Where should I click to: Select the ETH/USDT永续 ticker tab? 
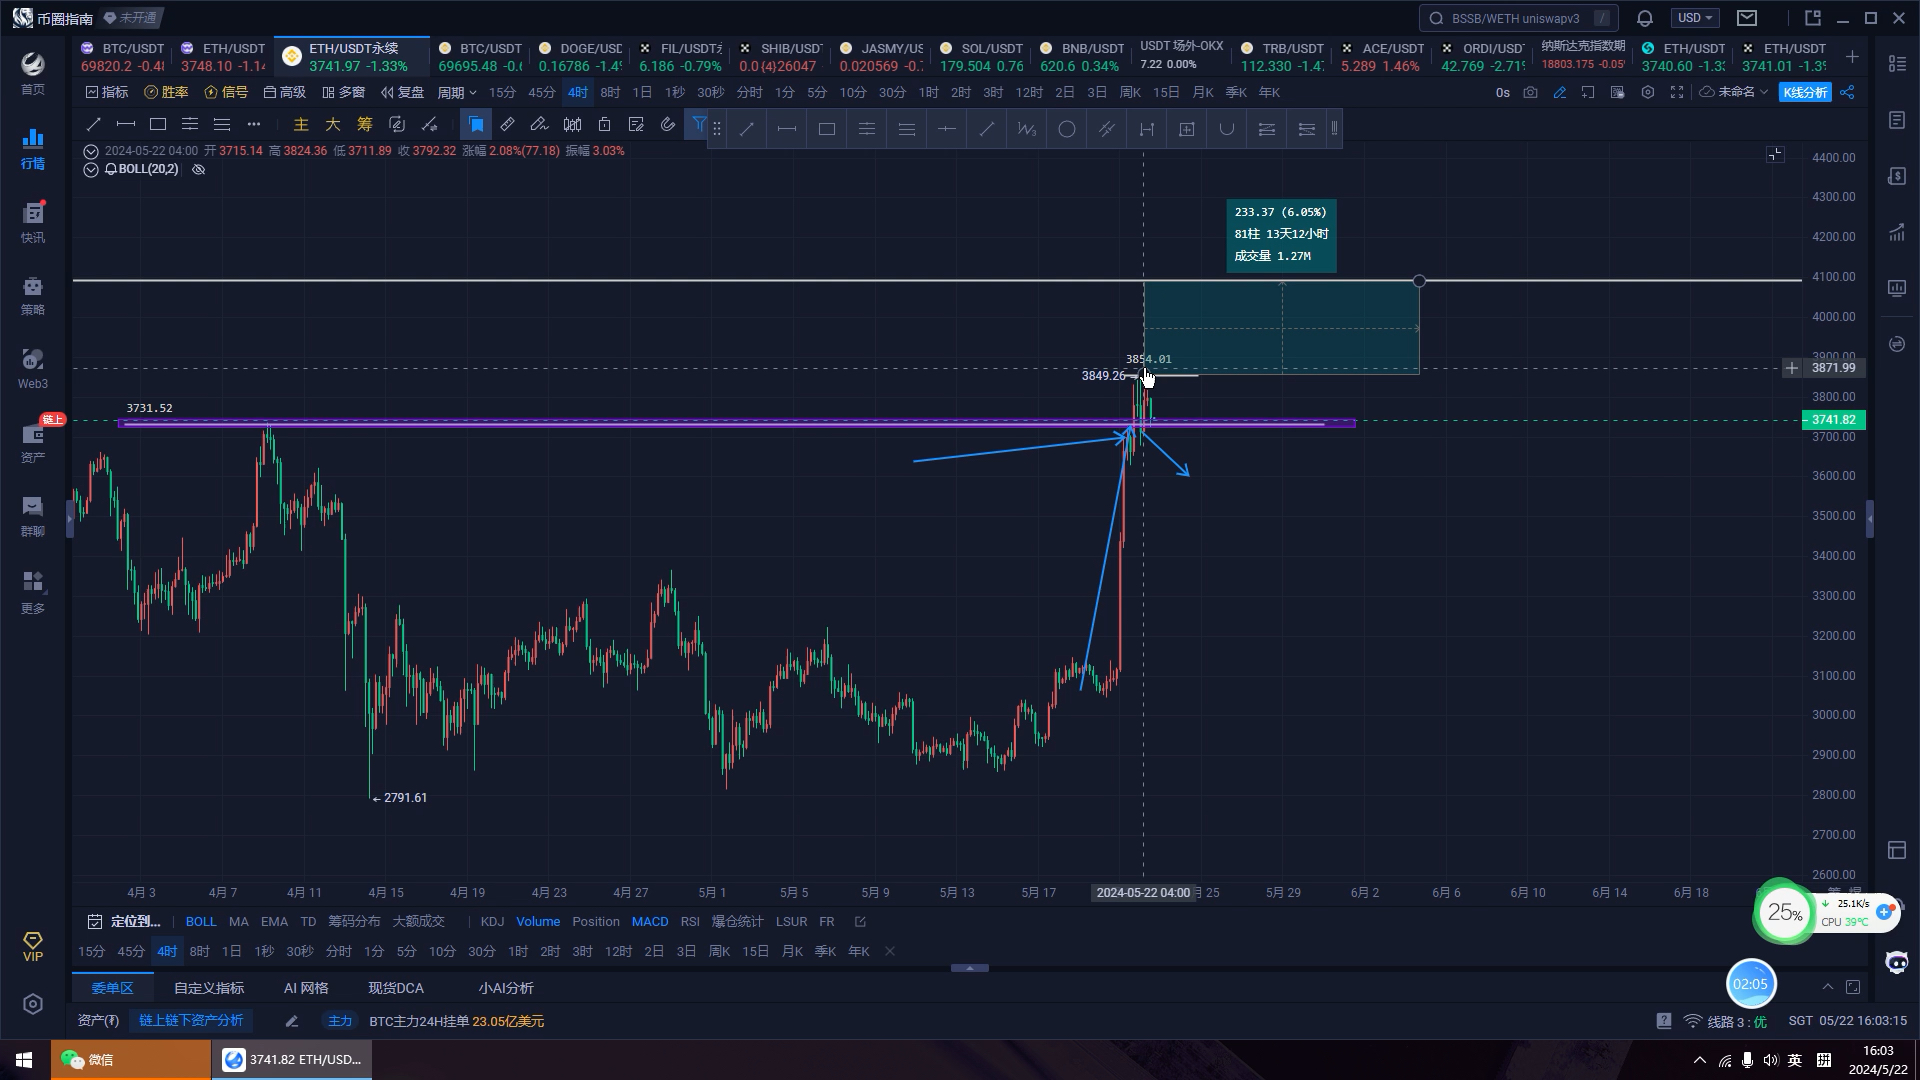[x=353, y=57]
